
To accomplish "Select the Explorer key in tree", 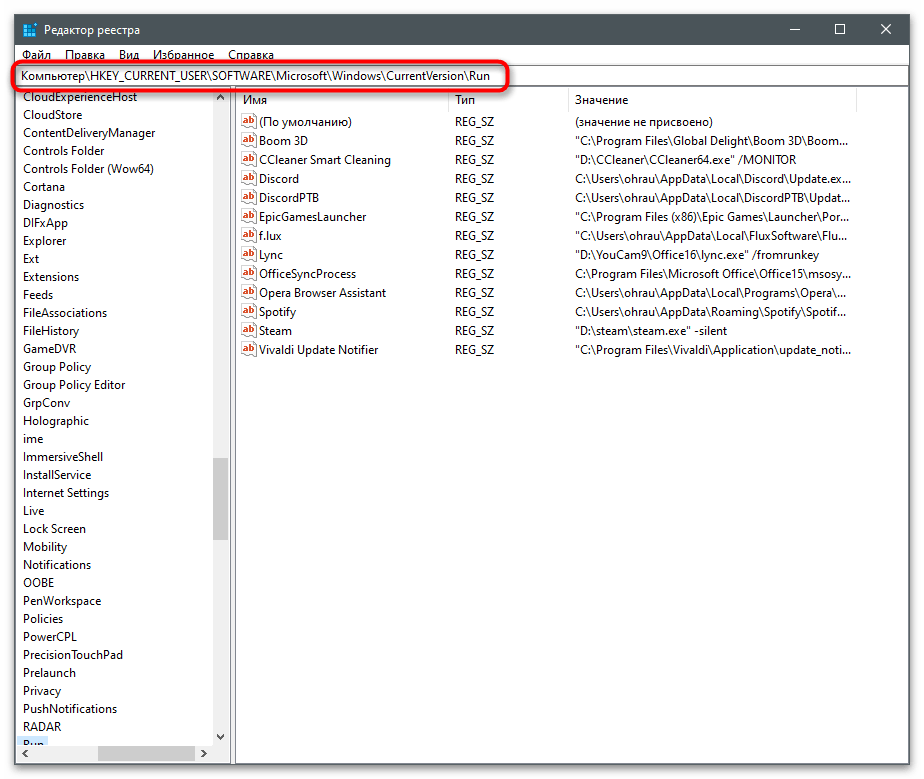I will coord(45,241).
